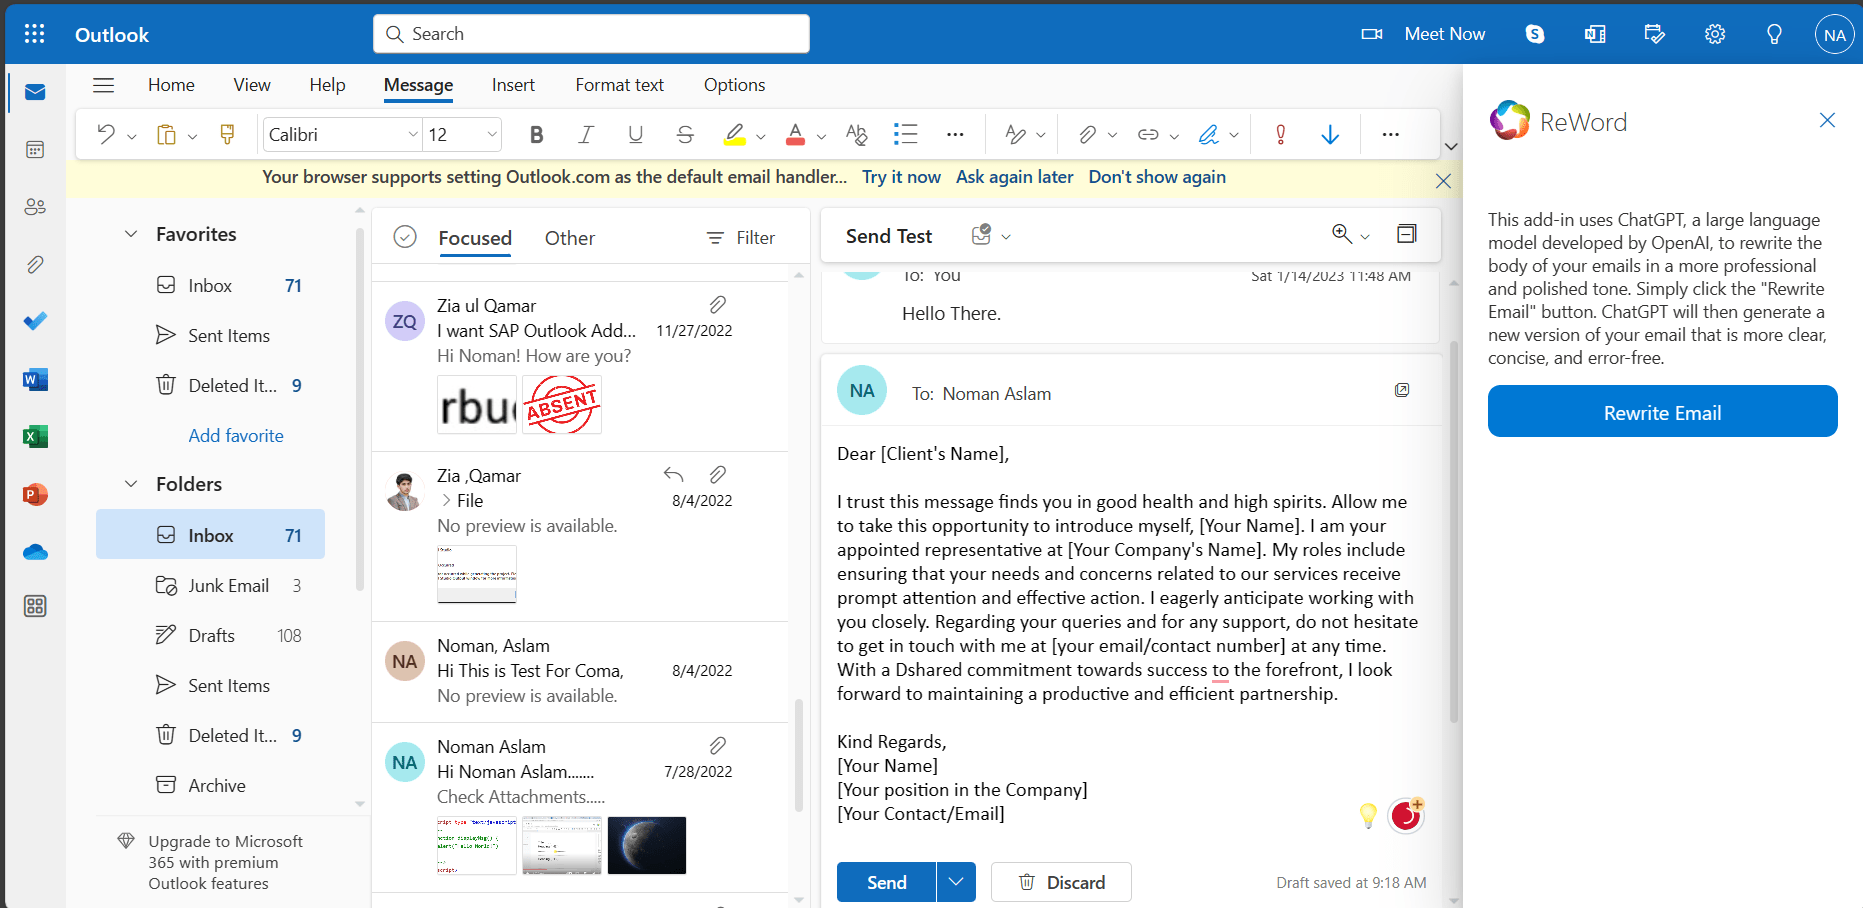Open the paste options dropdown
The height and width of the screenshot is (908, 1863).
tap(193, 135)
